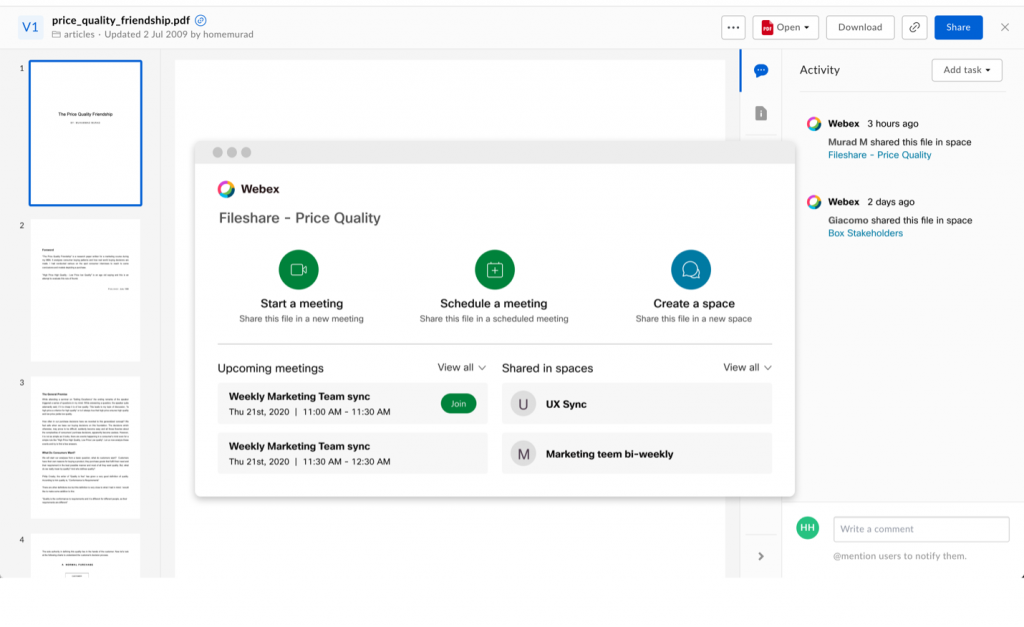Expand View all shared spaces
This screenshot has height=627, width=1024.
point(746,367)
